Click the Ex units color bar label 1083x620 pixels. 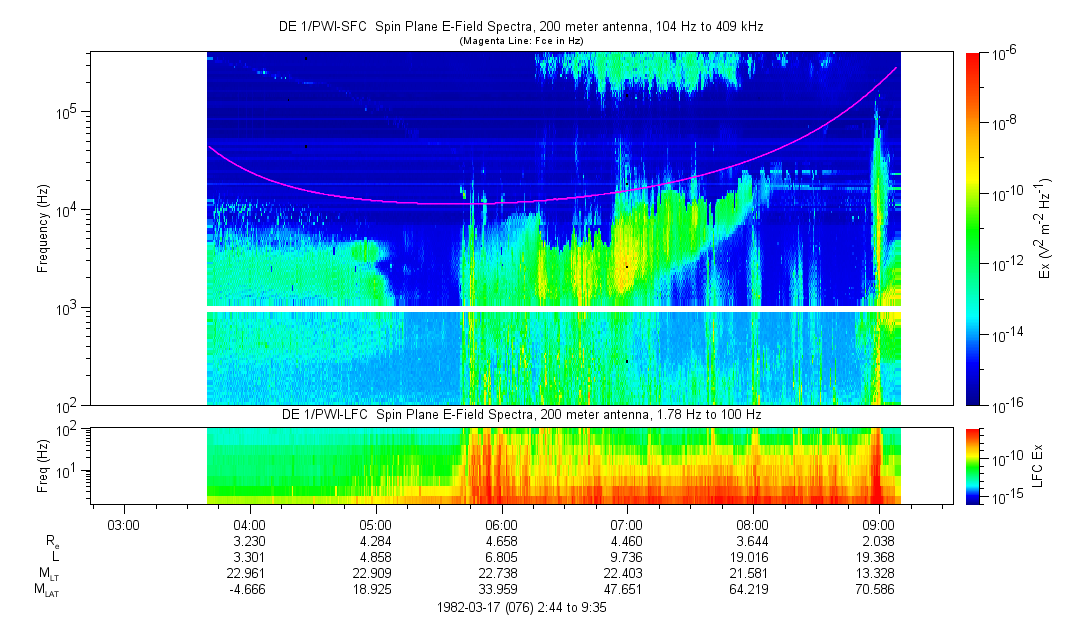click(1046, 229)
